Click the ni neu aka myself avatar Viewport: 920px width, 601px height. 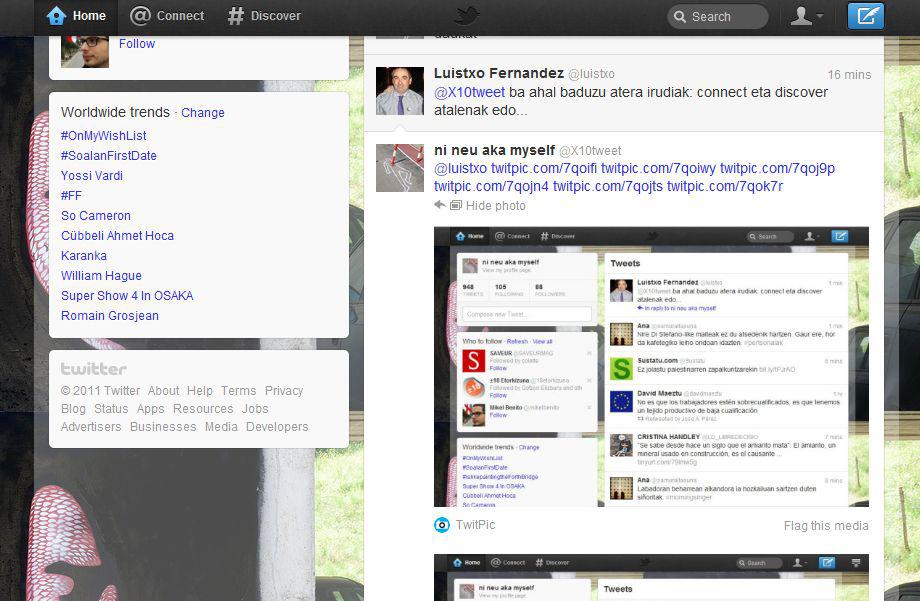click(399, 167)
